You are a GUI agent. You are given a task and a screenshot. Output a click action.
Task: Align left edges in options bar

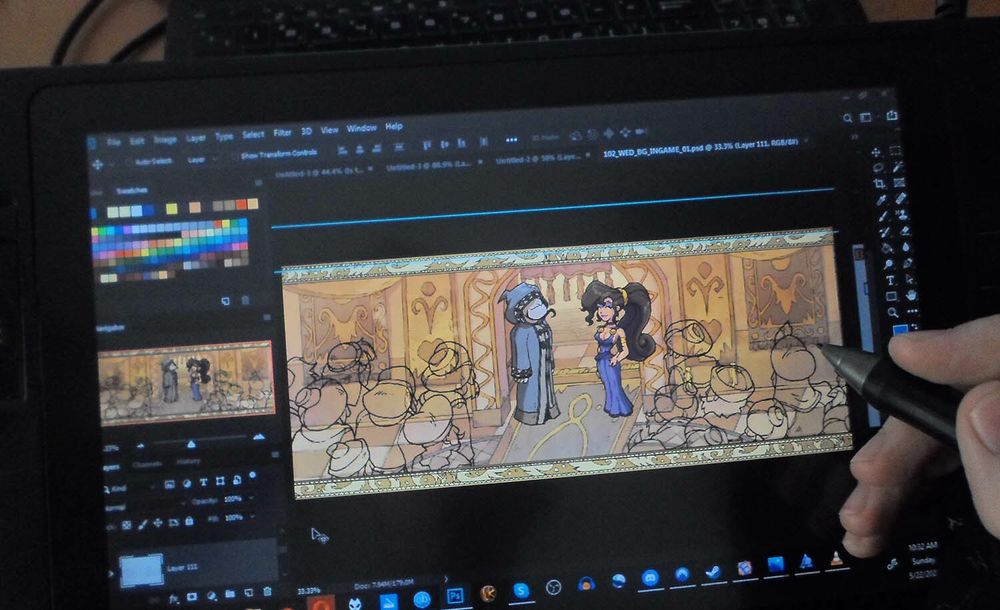[342, 151]
